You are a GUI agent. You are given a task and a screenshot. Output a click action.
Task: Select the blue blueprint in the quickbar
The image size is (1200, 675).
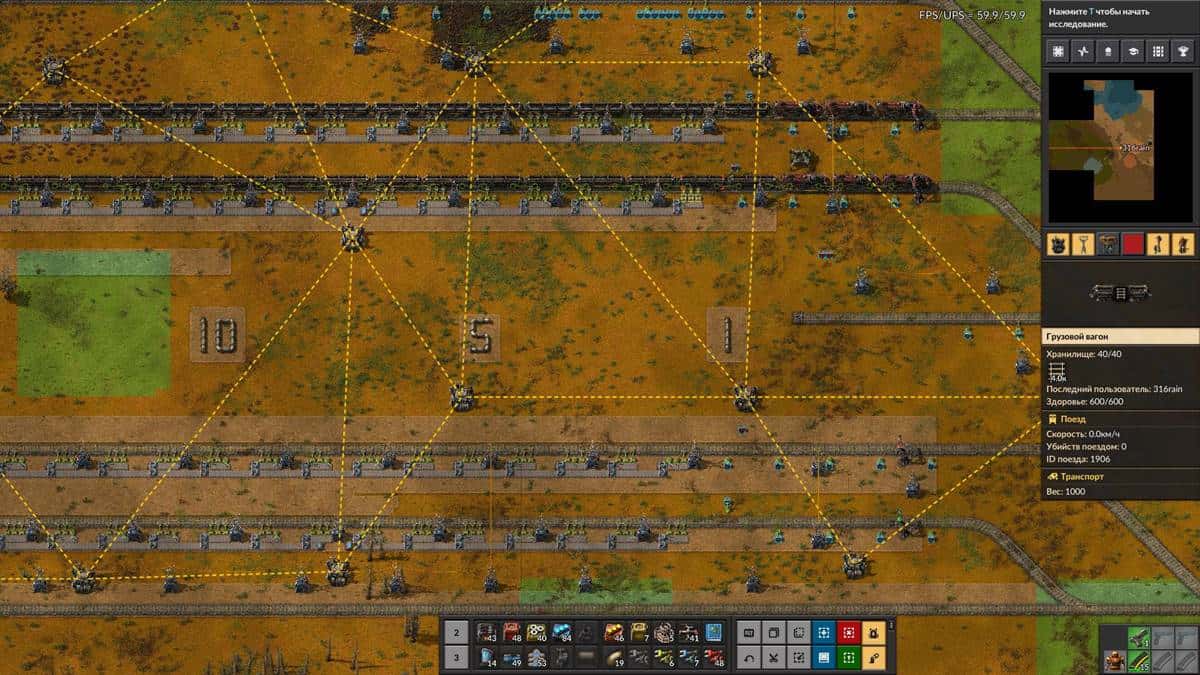pos(712,632)
